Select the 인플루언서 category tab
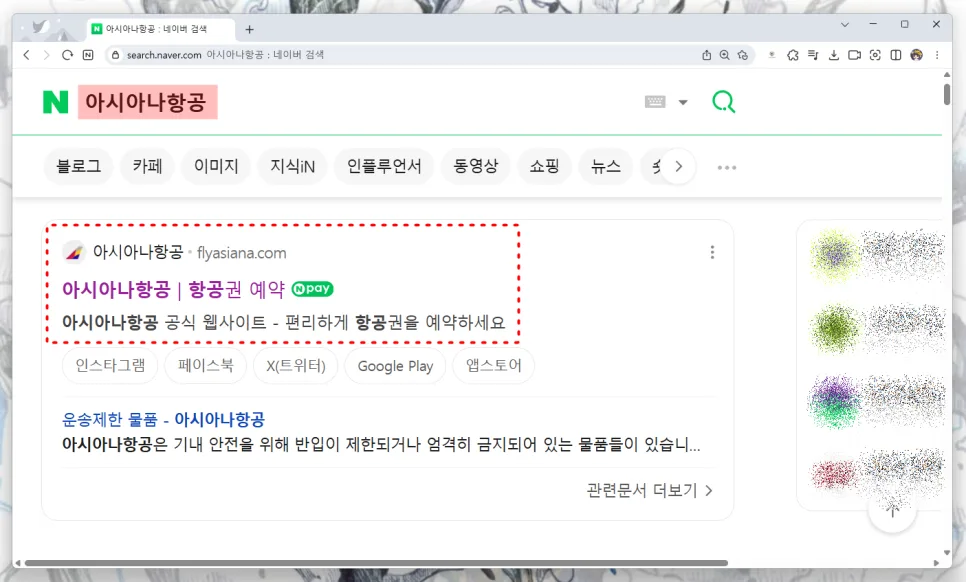This screenshot has height=582, width=966. click(384, 166)
